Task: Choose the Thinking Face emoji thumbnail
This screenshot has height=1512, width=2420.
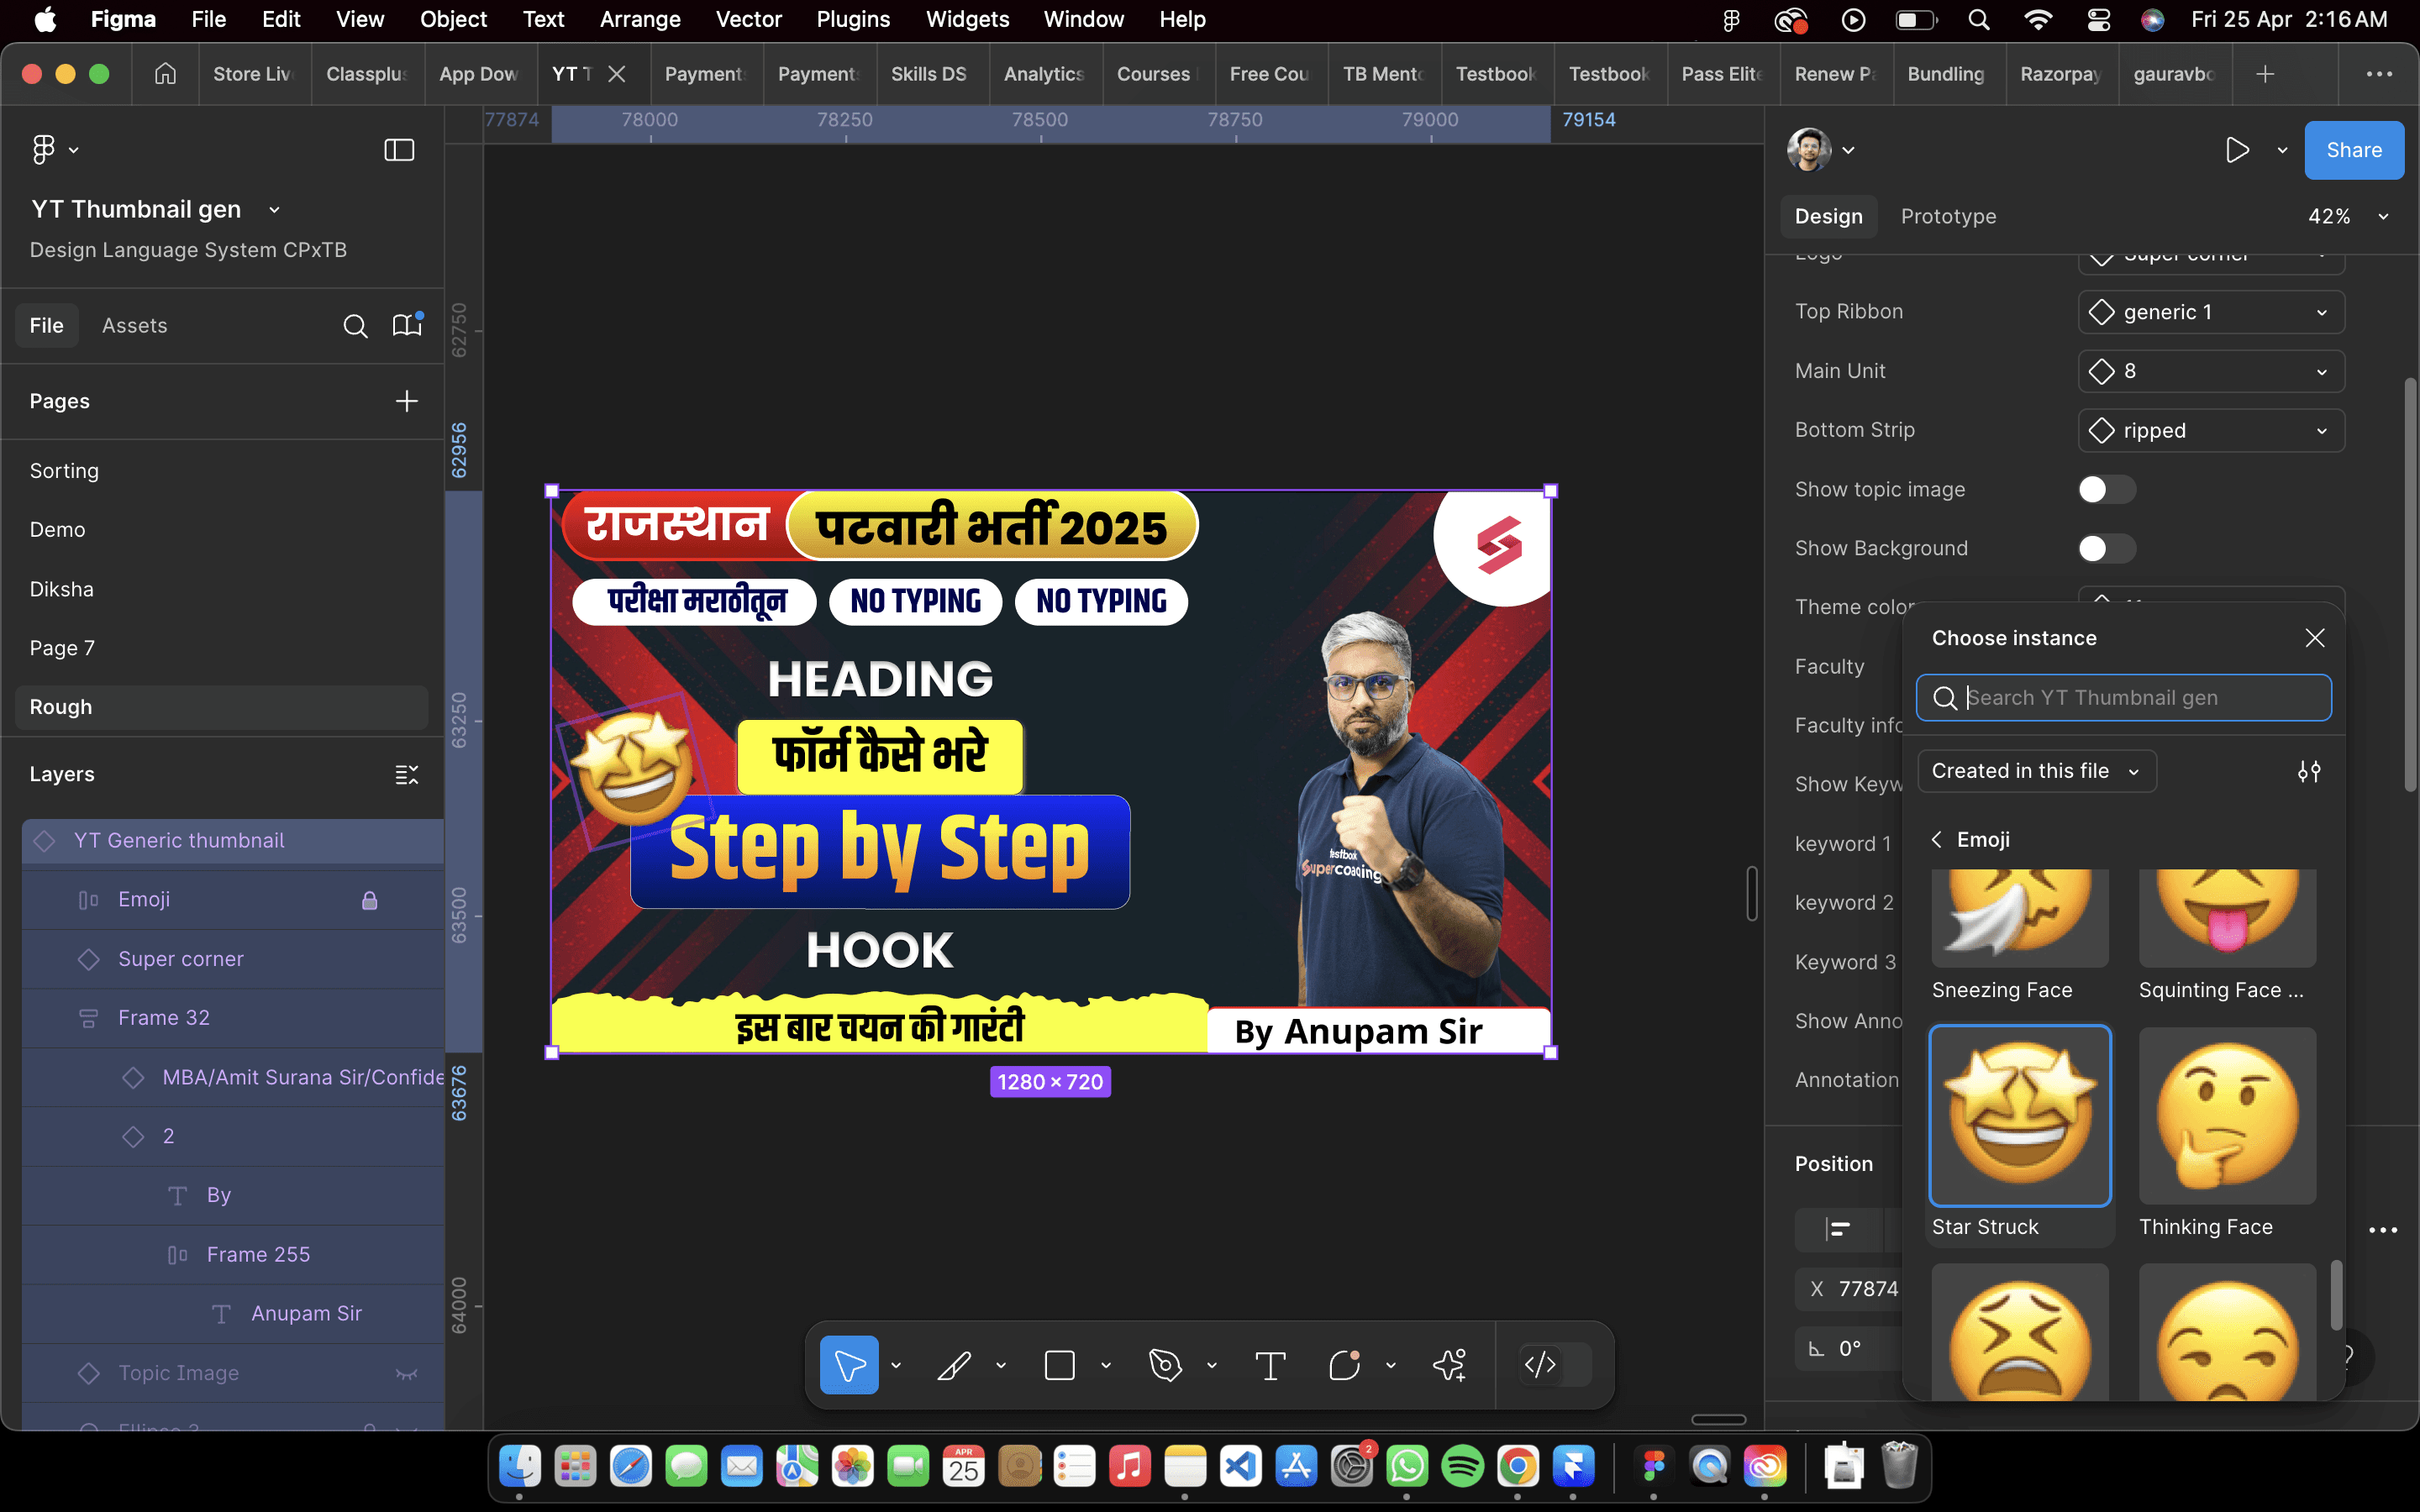Action: (x=2227, y=1116)
